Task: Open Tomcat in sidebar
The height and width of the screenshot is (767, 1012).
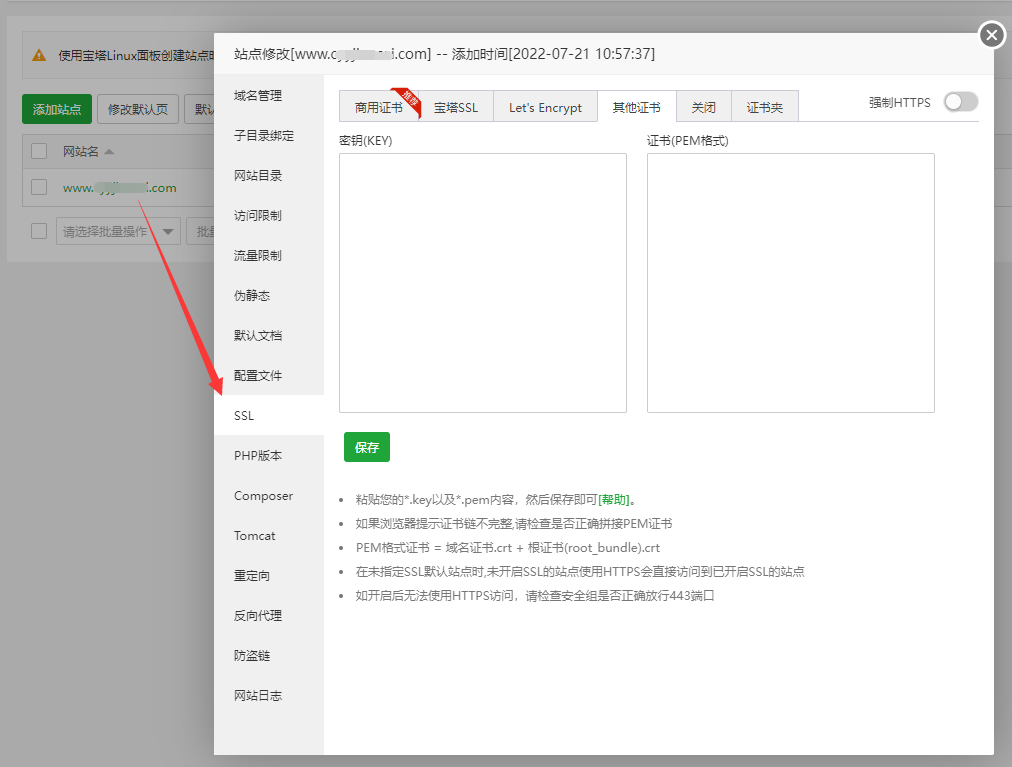Action: pos(269,536)
